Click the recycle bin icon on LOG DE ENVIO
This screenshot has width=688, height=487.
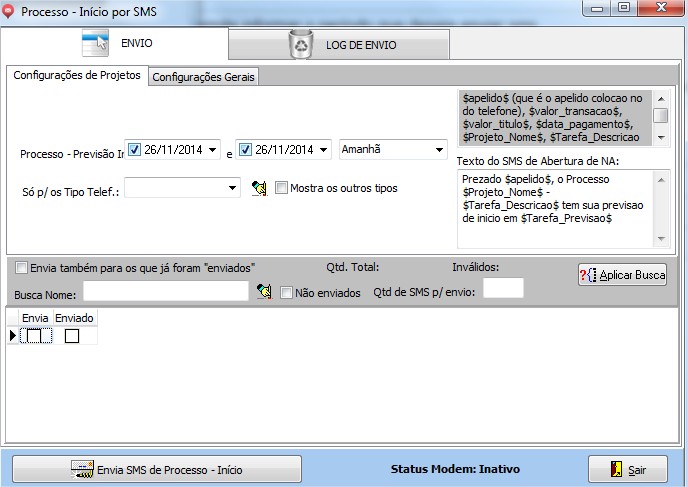[300, 44]
